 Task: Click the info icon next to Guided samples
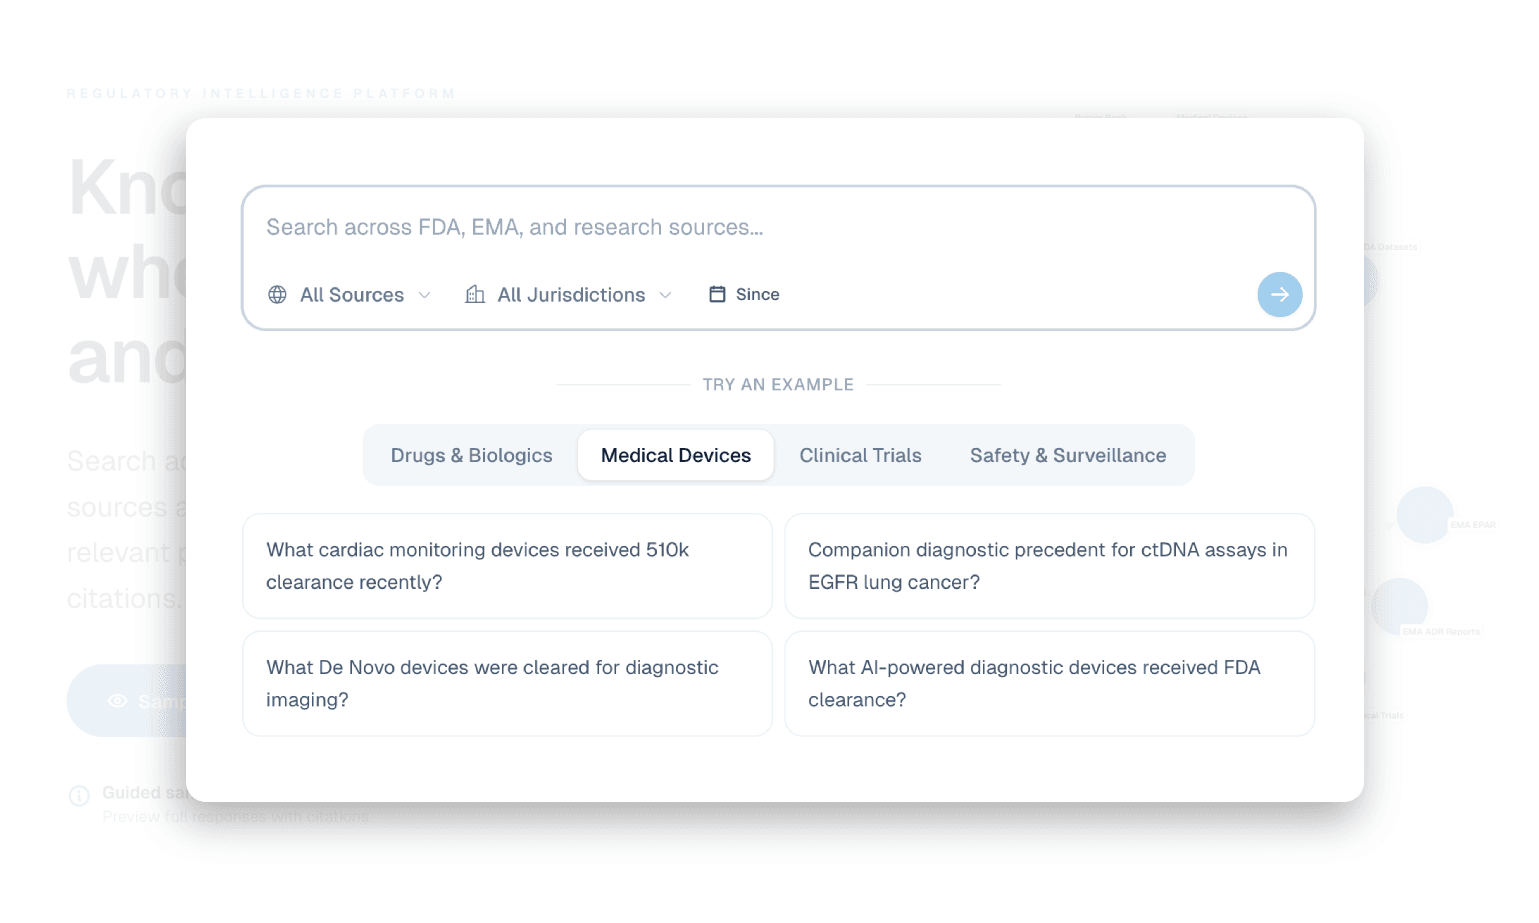click(79, 795)
